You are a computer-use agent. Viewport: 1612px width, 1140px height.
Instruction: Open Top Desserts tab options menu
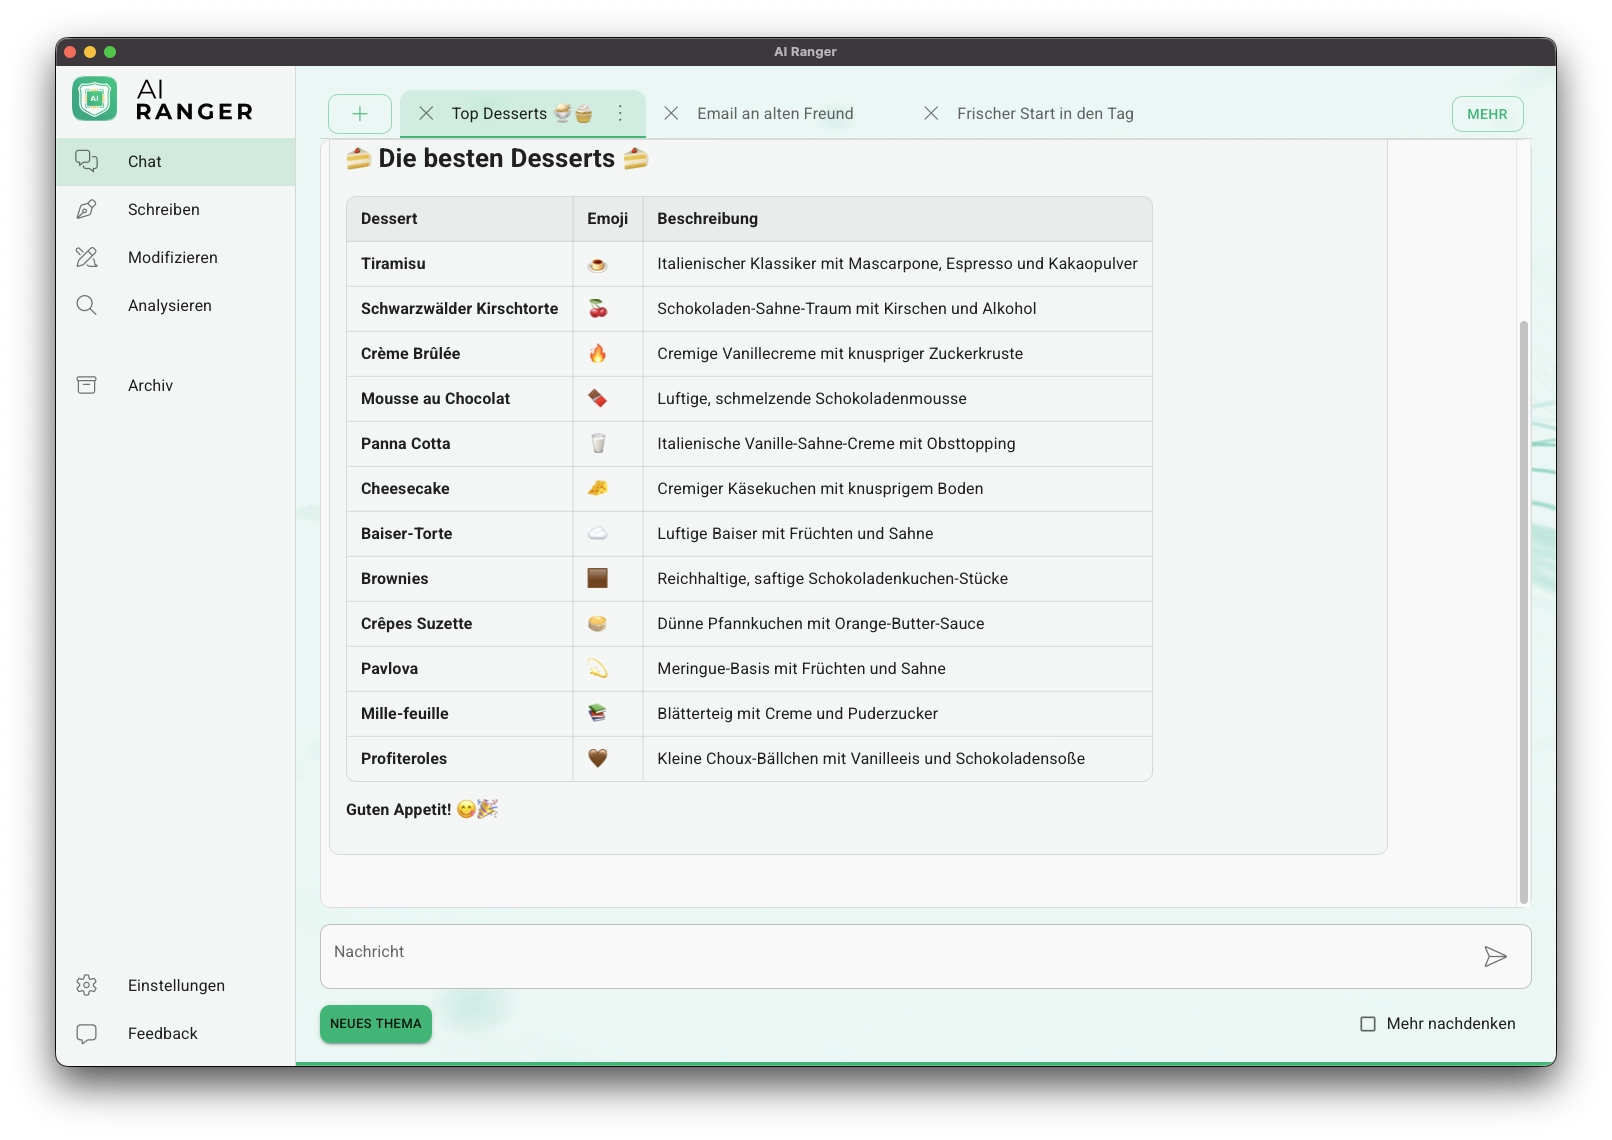point(620,114)
